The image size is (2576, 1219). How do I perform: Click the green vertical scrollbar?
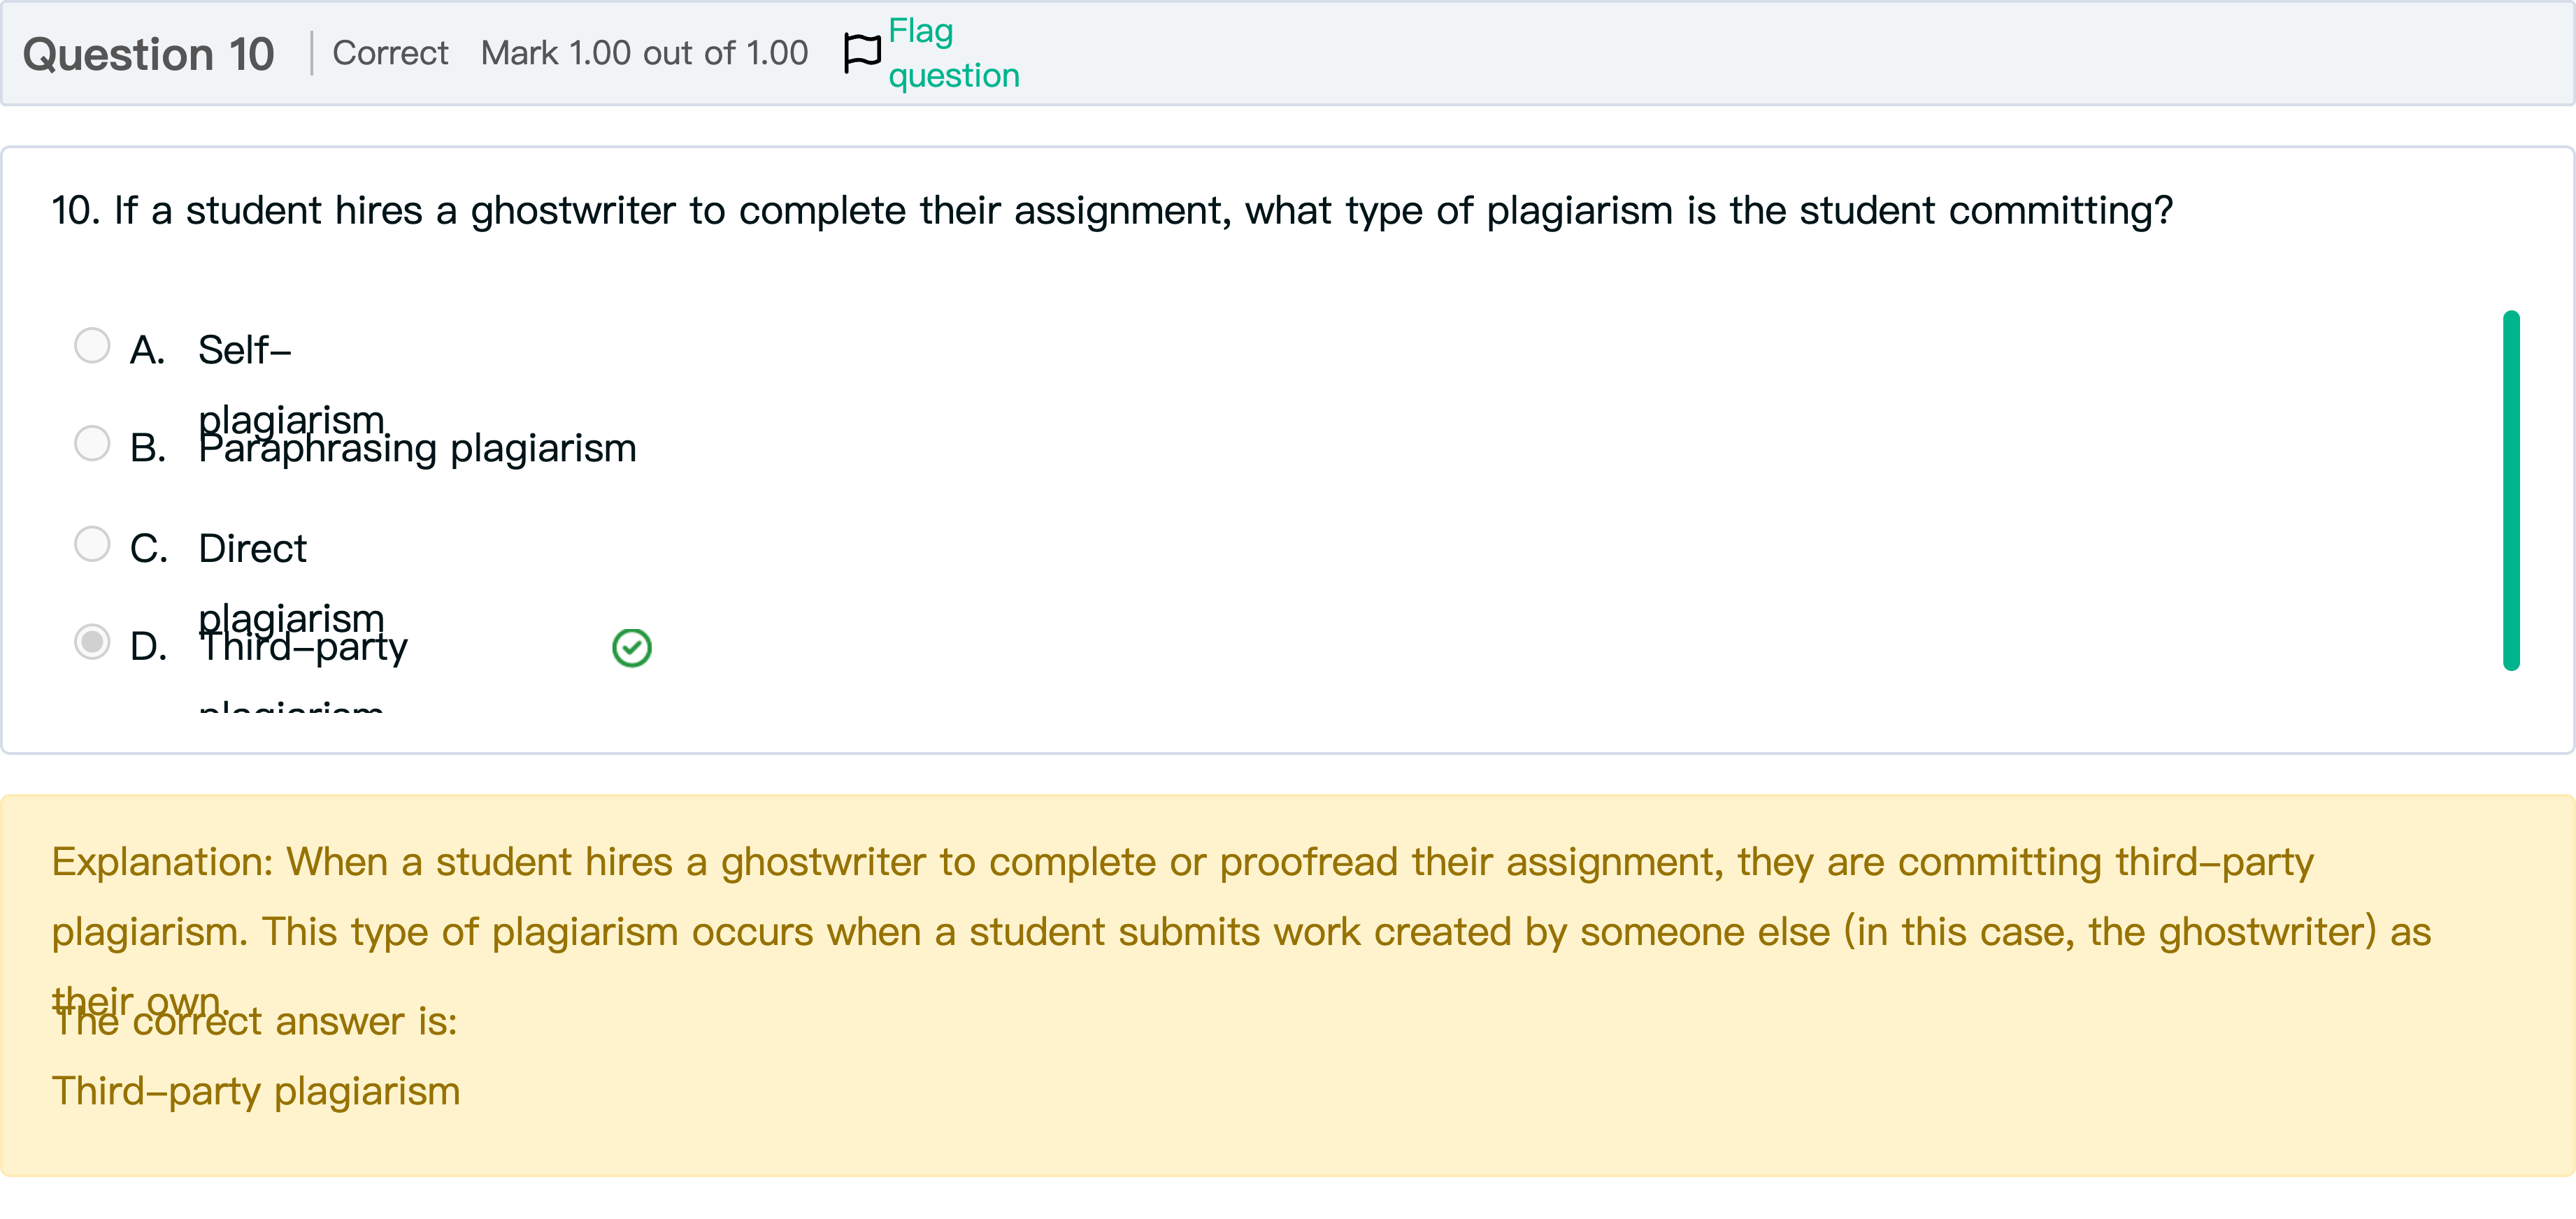pyautogui.click(x=2510, y=490)
